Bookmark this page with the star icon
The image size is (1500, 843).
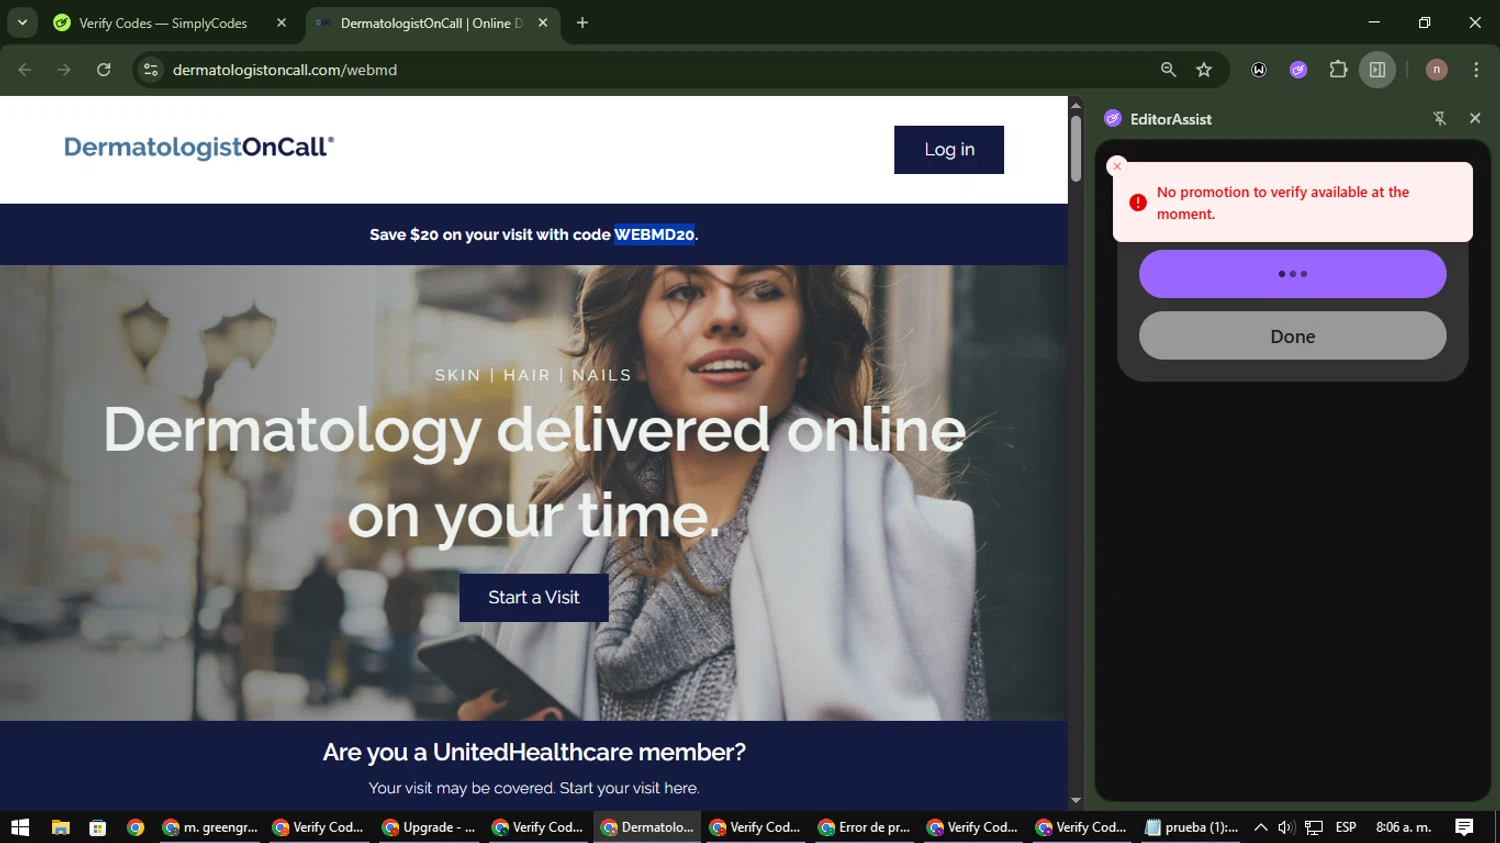coord(1204,69)
